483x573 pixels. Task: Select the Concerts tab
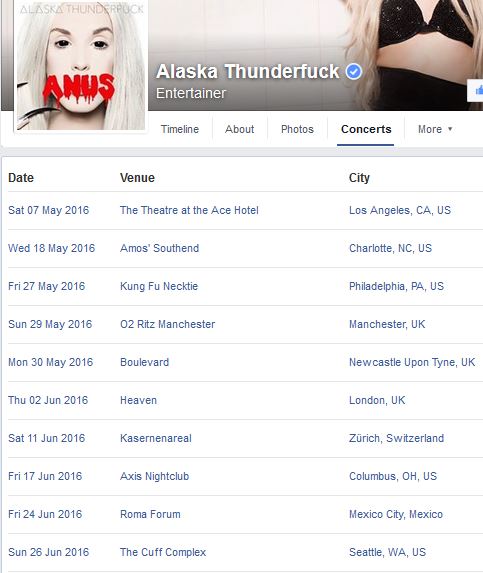tap(366, 129)
